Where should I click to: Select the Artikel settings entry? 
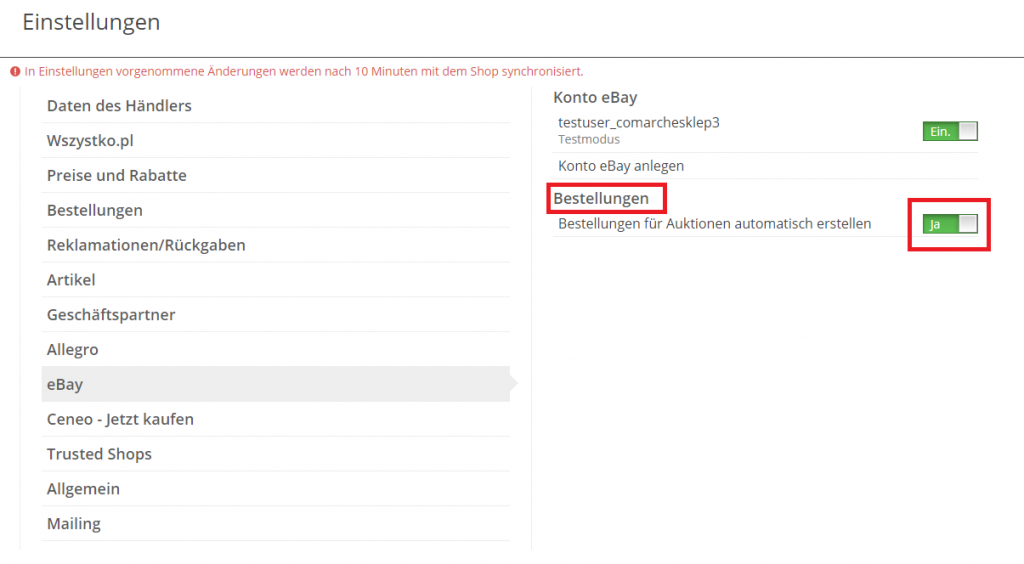click(x=276, y=279)
